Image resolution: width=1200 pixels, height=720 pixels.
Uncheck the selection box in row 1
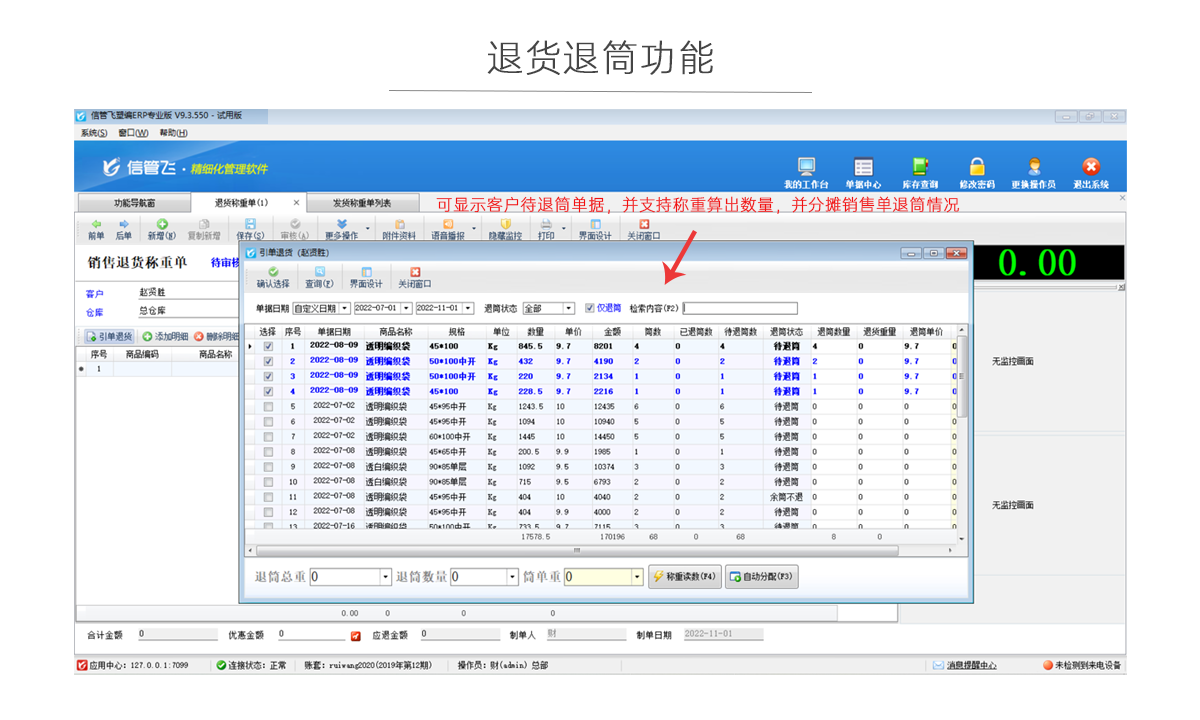pyautogui.click(x=268, y=346)
